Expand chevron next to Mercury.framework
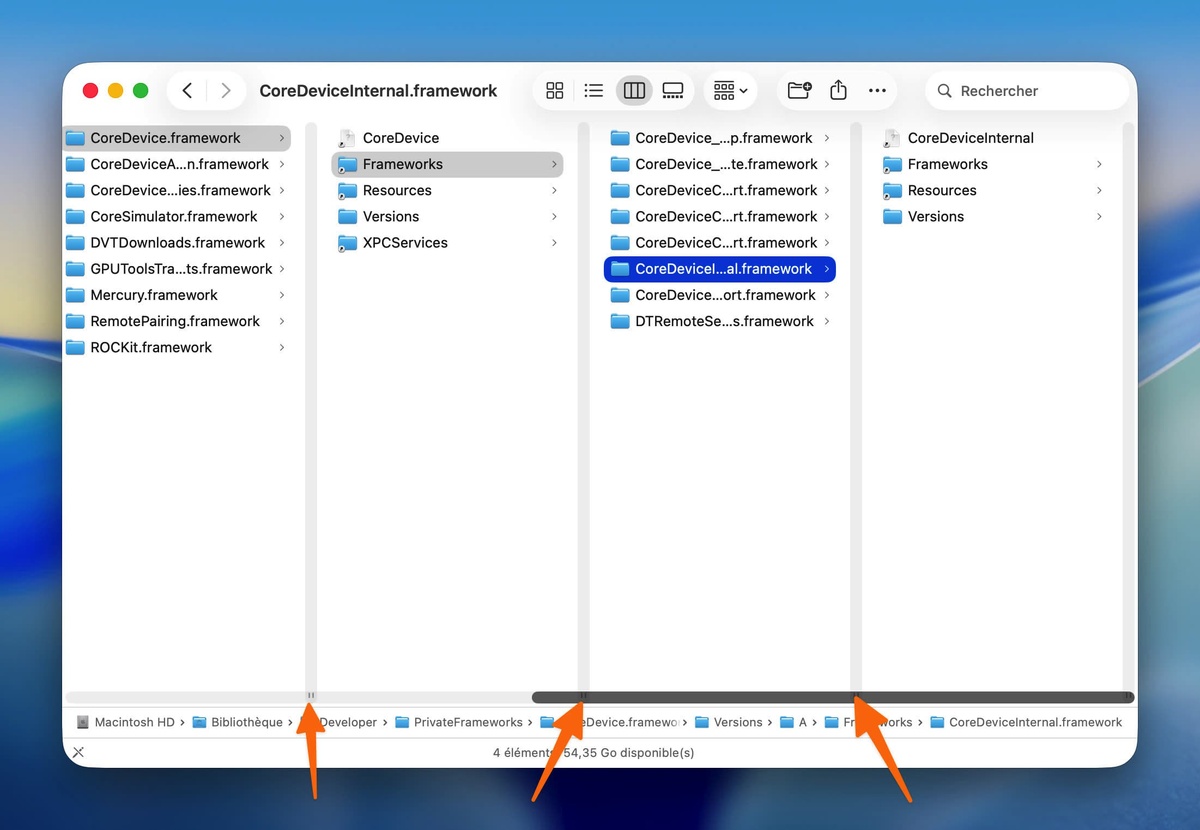This screenshot has width=1200, height=830. tap(282, 295)
